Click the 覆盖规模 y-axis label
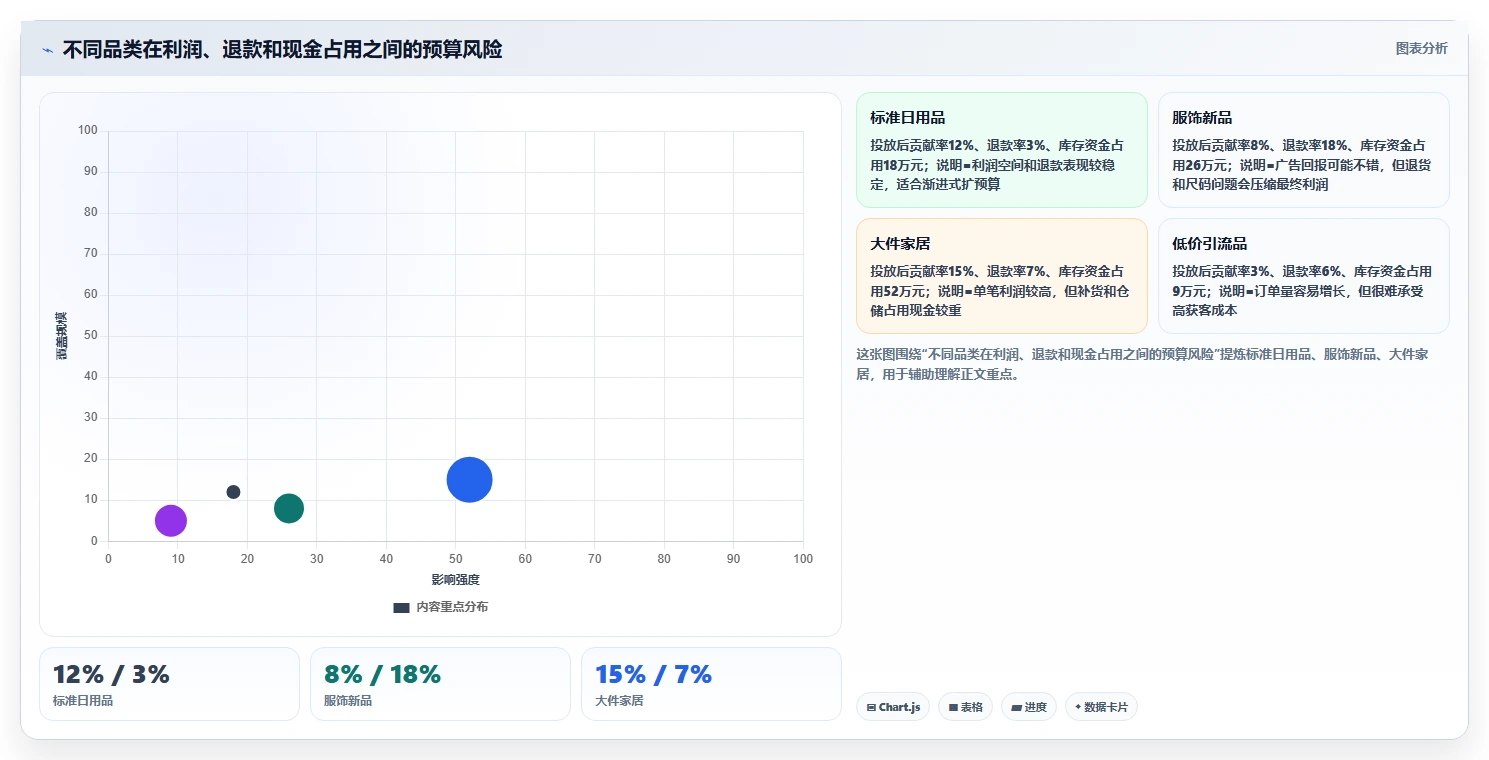This screenshot has width=1489, height=760. (x=62, y=336)
